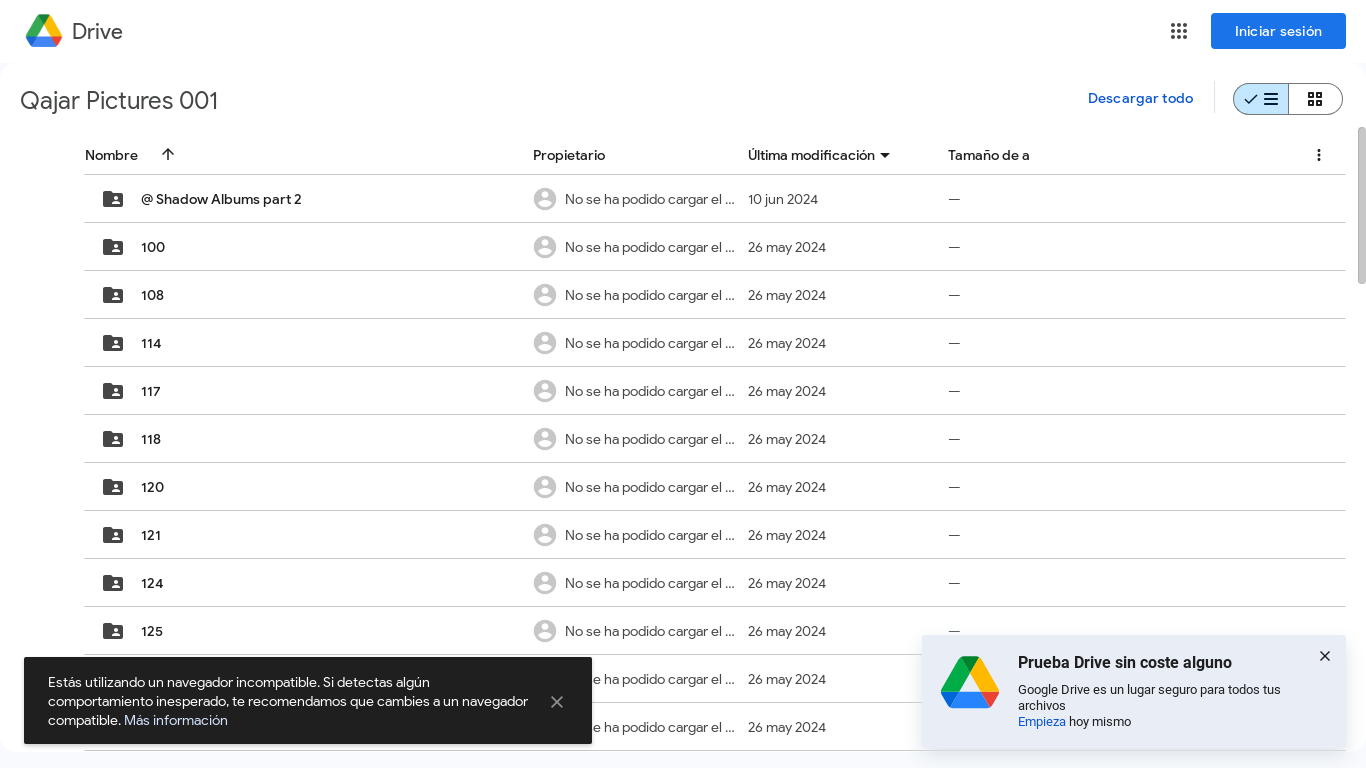Open the column more options menu
This screenshot has width=1366, height=768.
pyautogui.click(x=1319, y=155)
